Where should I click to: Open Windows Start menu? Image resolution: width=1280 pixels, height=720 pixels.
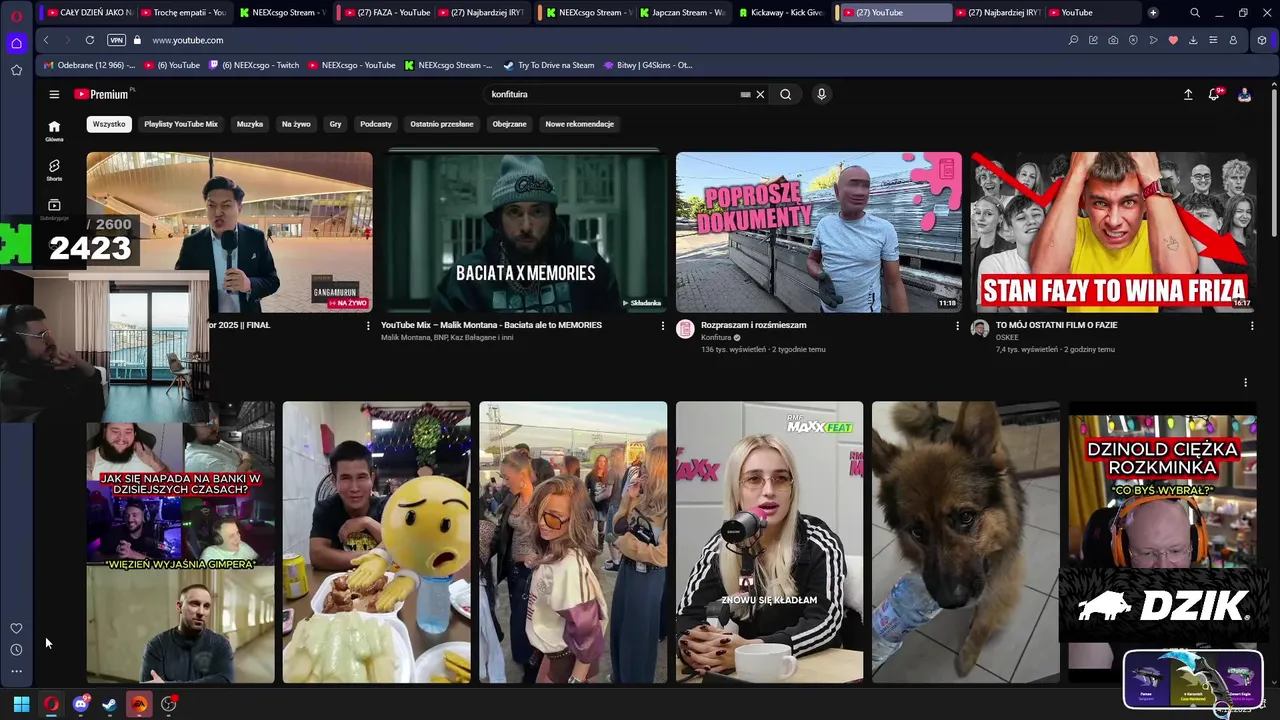pos(21,704)
